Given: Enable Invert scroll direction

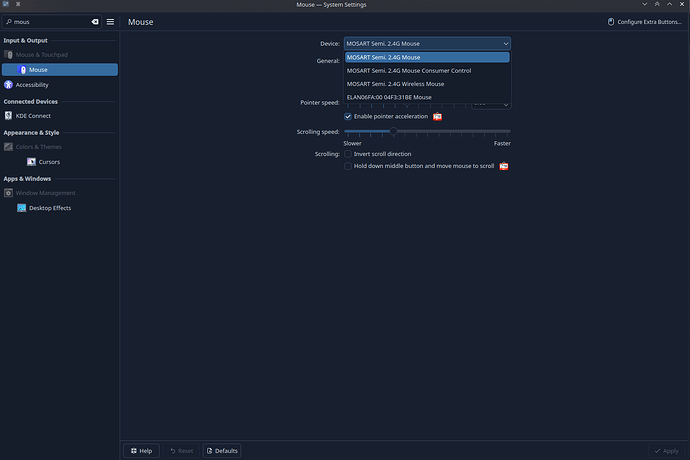Looking at the screenshot, I should [x=348, y=154].
